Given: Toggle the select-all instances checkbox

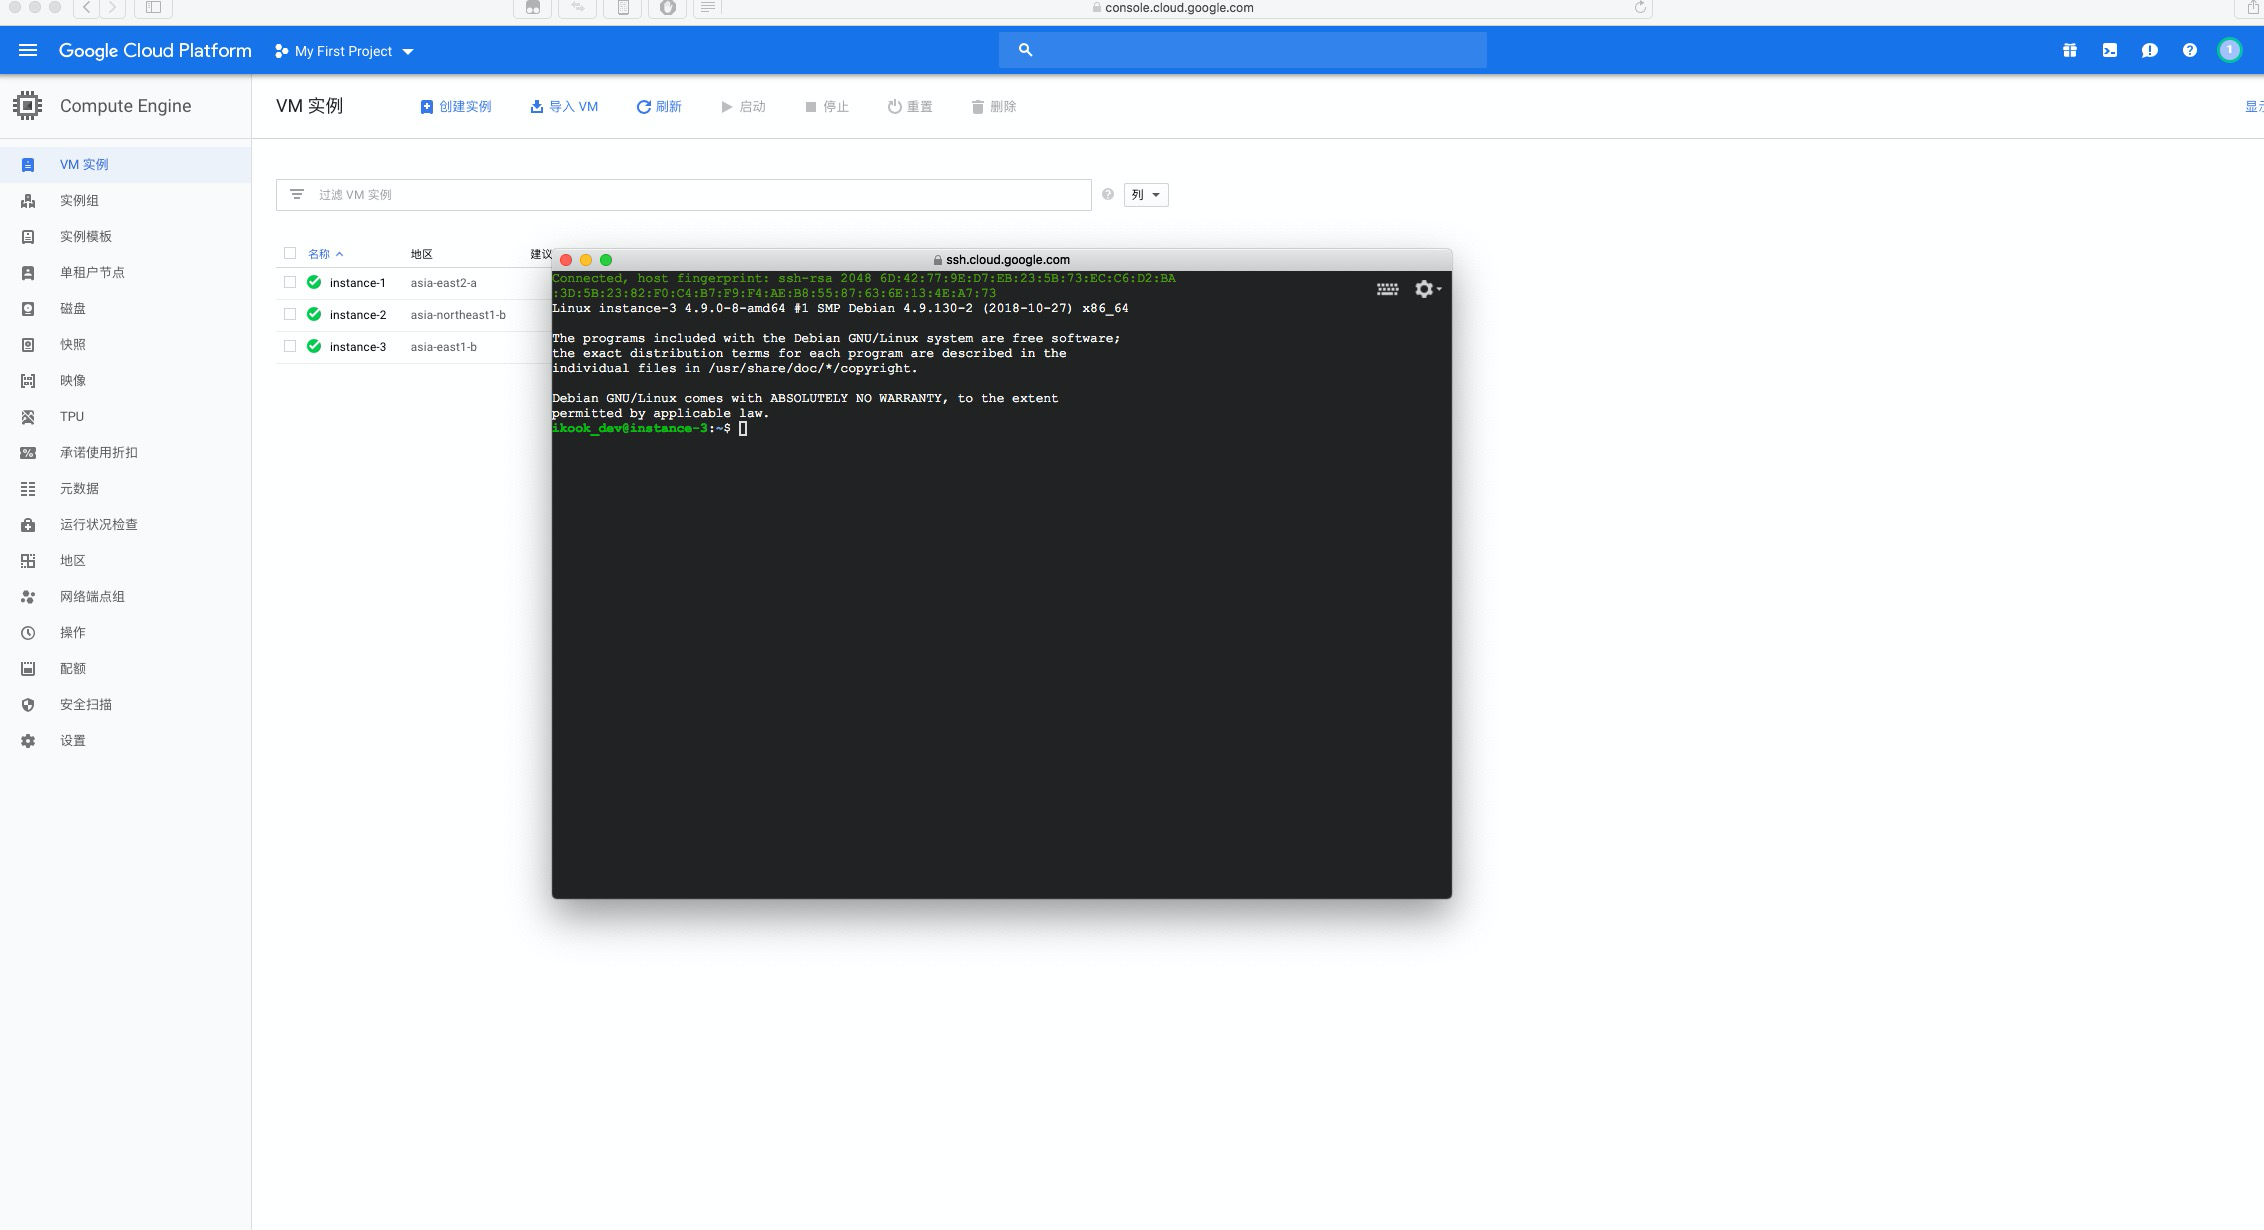Looking at the screenshot, I should click(x=290, y=253).
